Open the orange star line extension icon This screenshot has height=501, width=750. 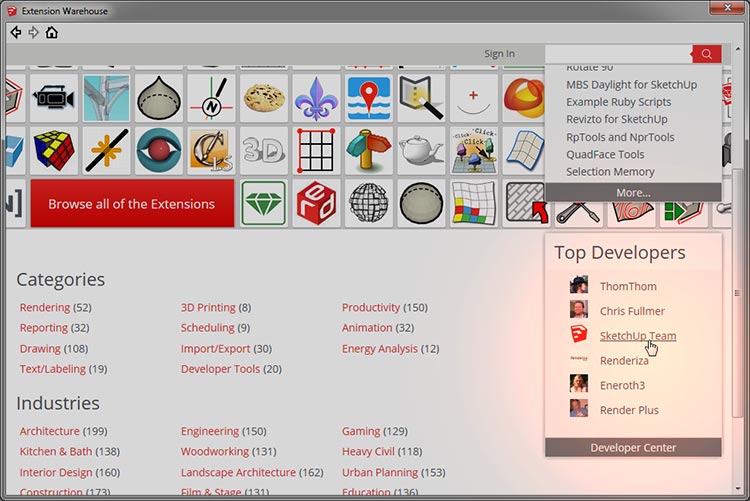point(106,151)
